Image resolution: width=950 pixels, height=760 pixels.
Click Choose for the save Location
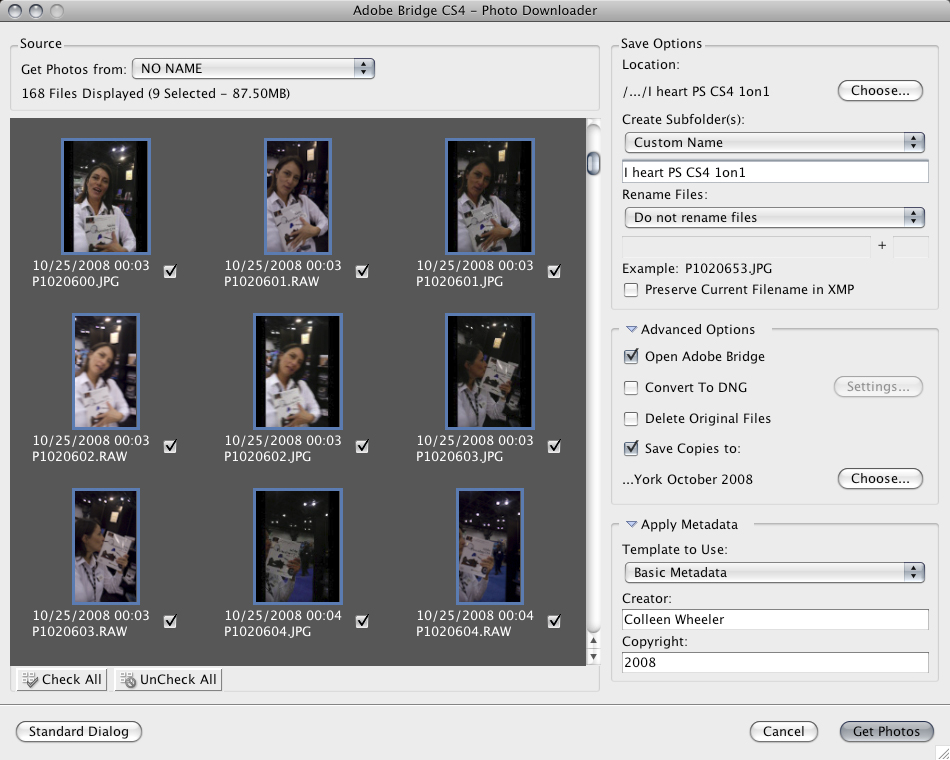(x=880, y=91)
